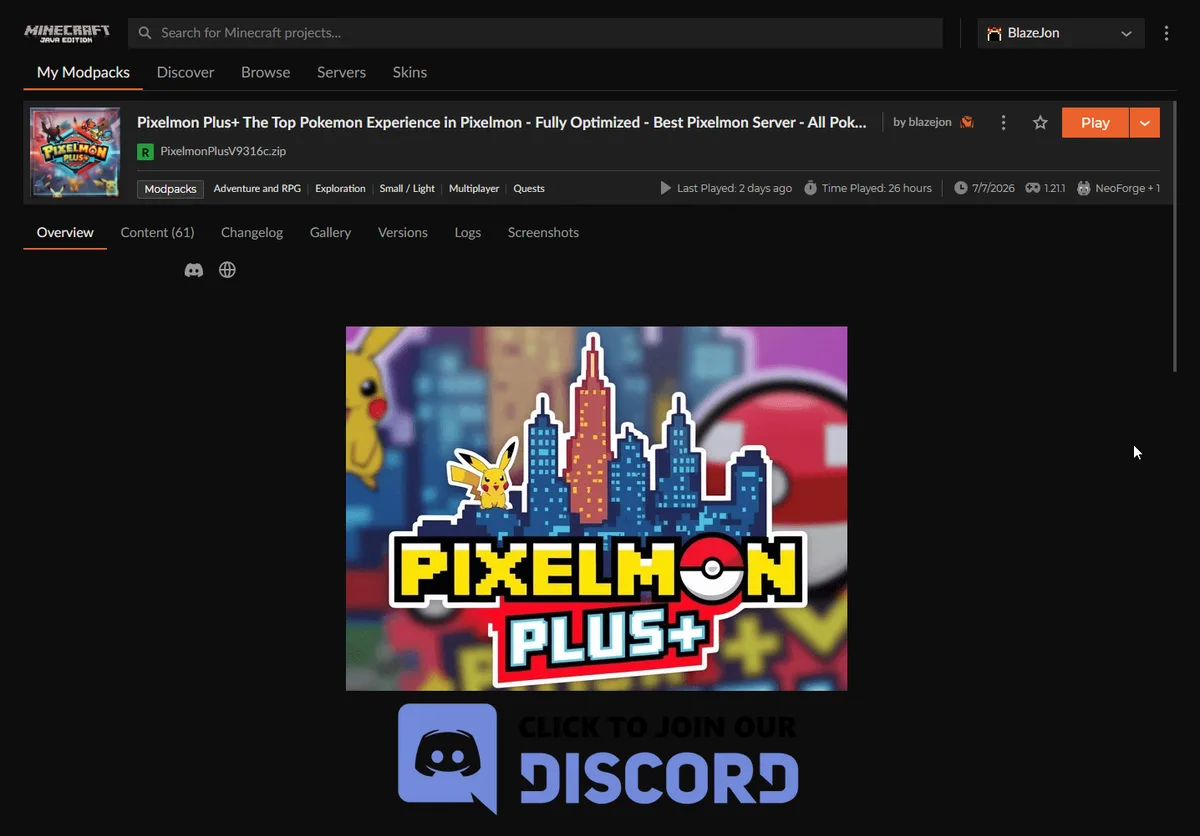The image size is (1200, 836).
Task: Click the 1.21.1 version text
Action: point(1055,188)
